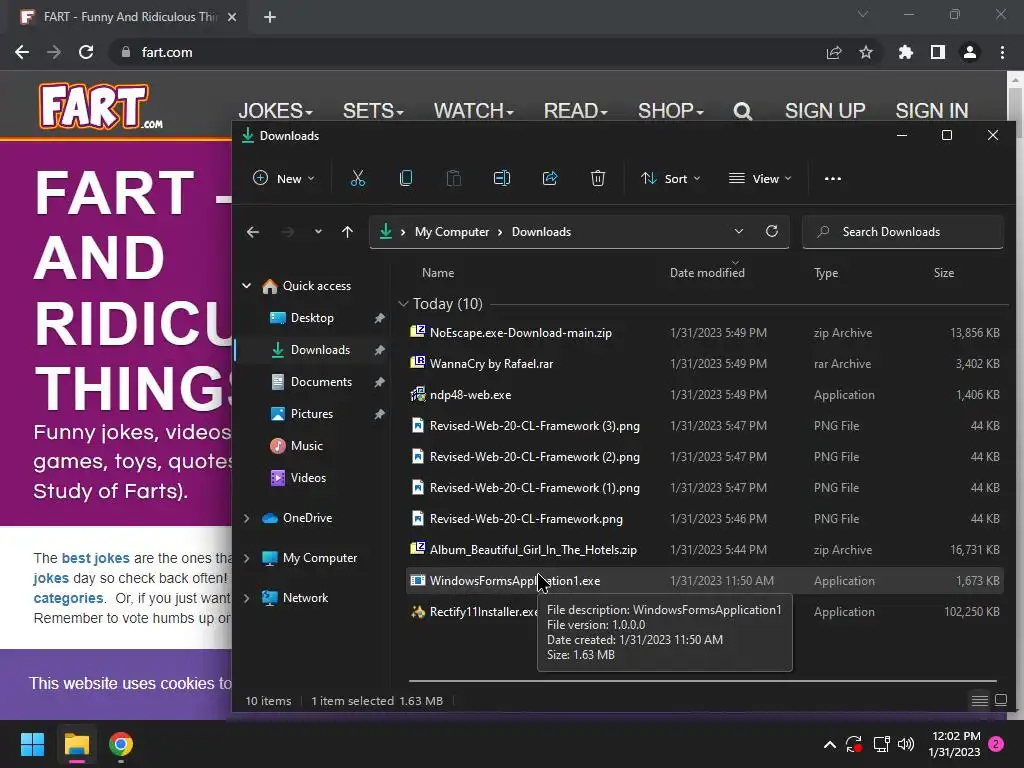Click SIGN UP on FART website
The image size is (1024, 768).
[825, 111]
